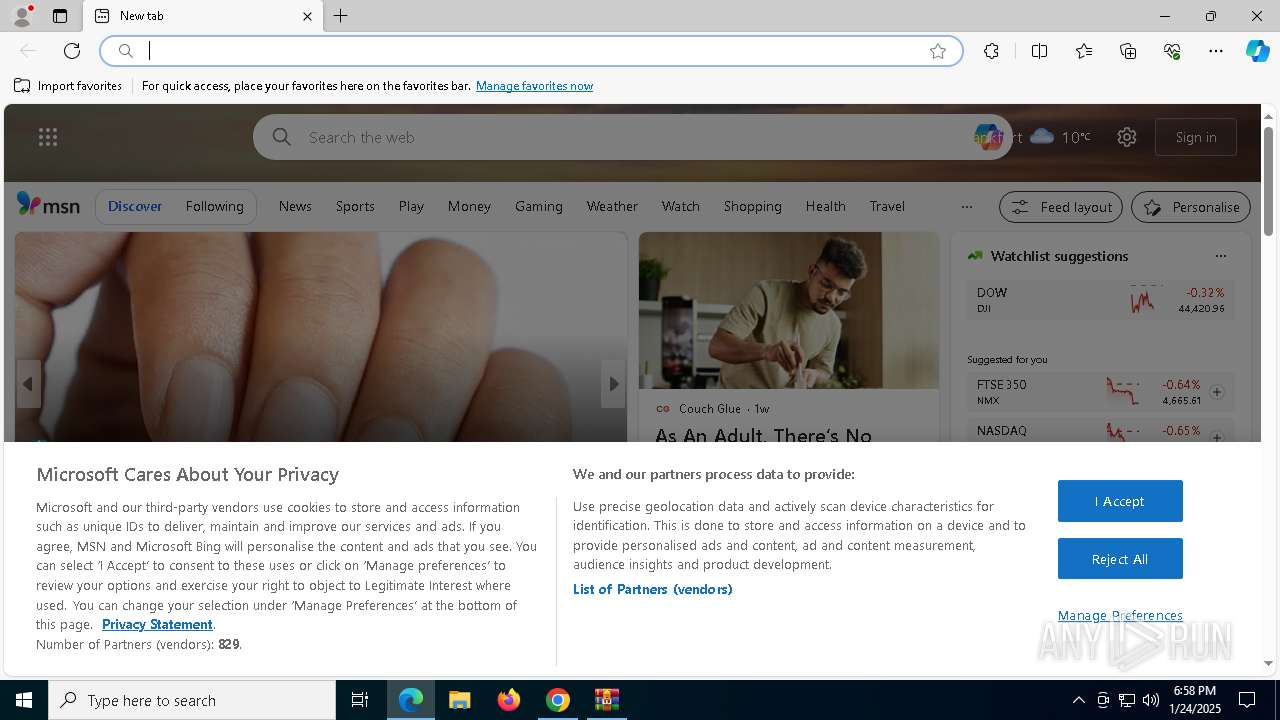Expand more categories ellipsis
Viewport: 1280px width, 720px height.
click(x=966, y=207)
